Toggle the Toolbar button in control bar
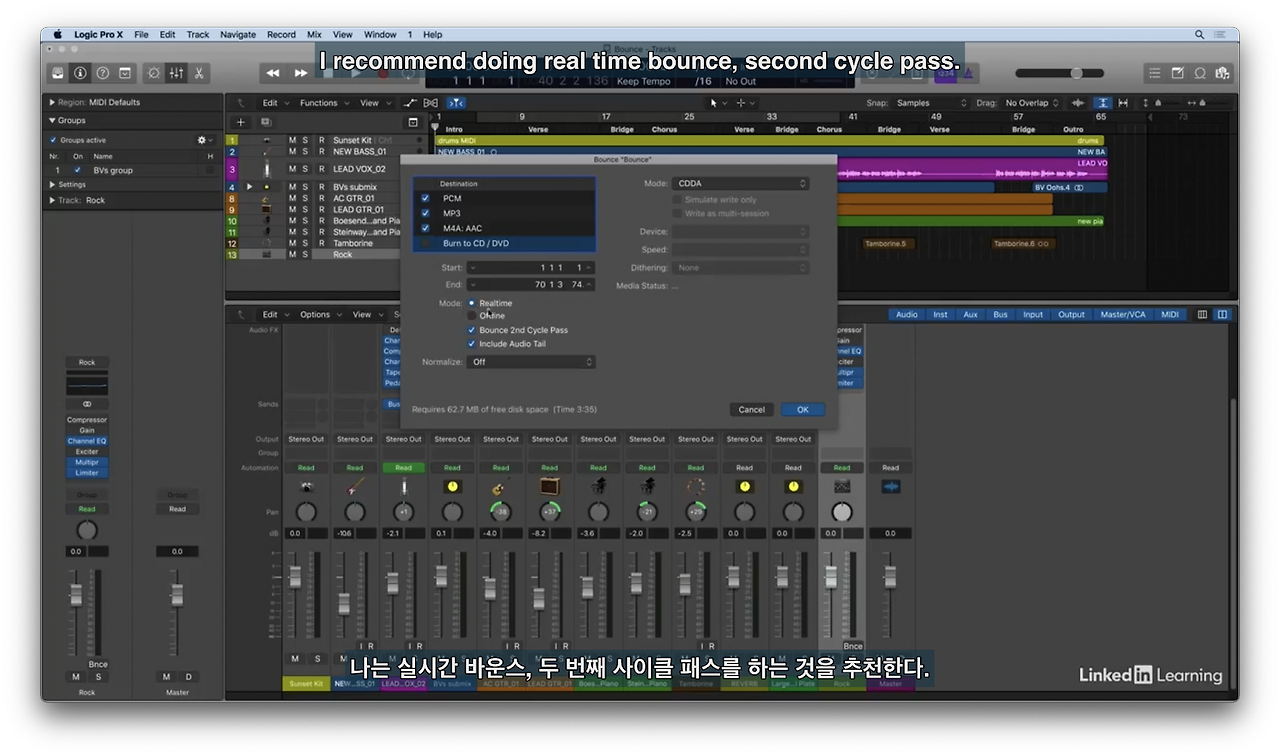1280x756 pixels. pyautogui.click(x=125, y=73)
